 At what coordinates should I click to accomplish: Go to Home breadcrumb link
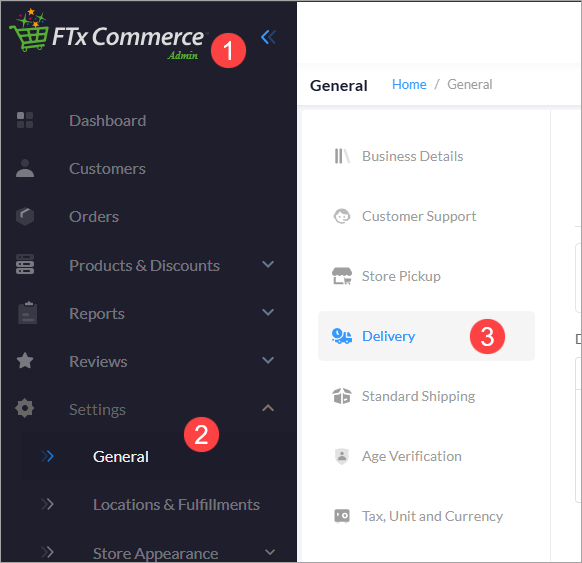[409, 85]
